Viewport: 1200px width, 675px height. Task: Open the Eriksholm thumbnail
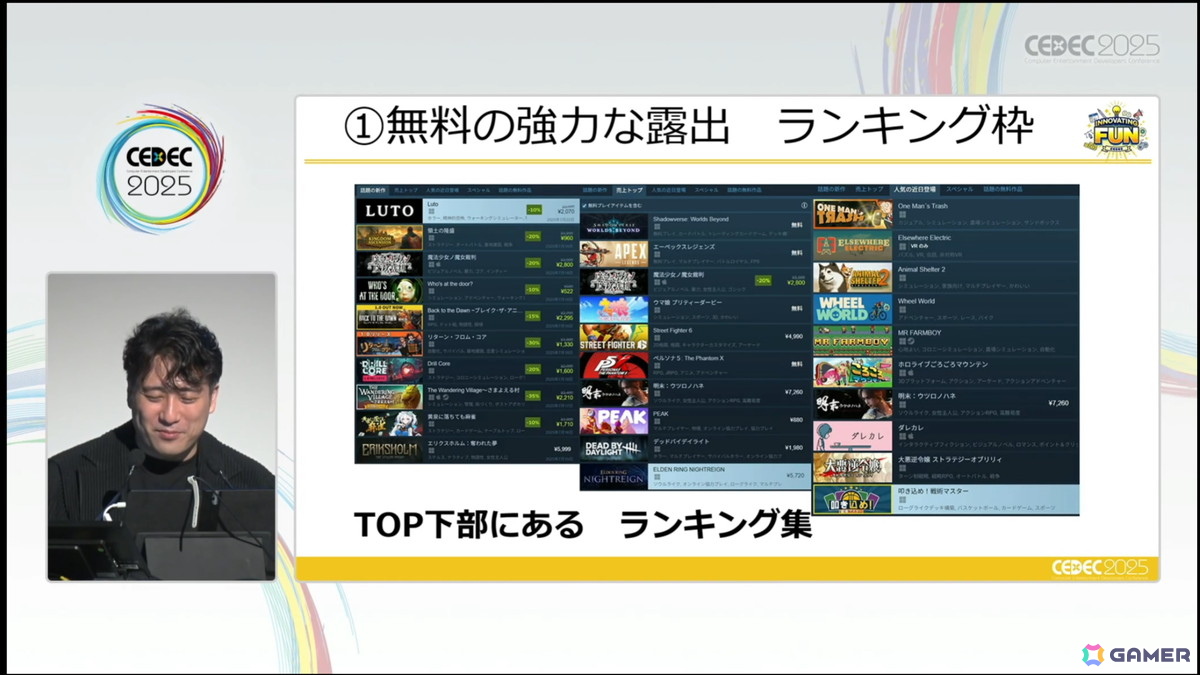pyautogui.click(x=389, y=451)
